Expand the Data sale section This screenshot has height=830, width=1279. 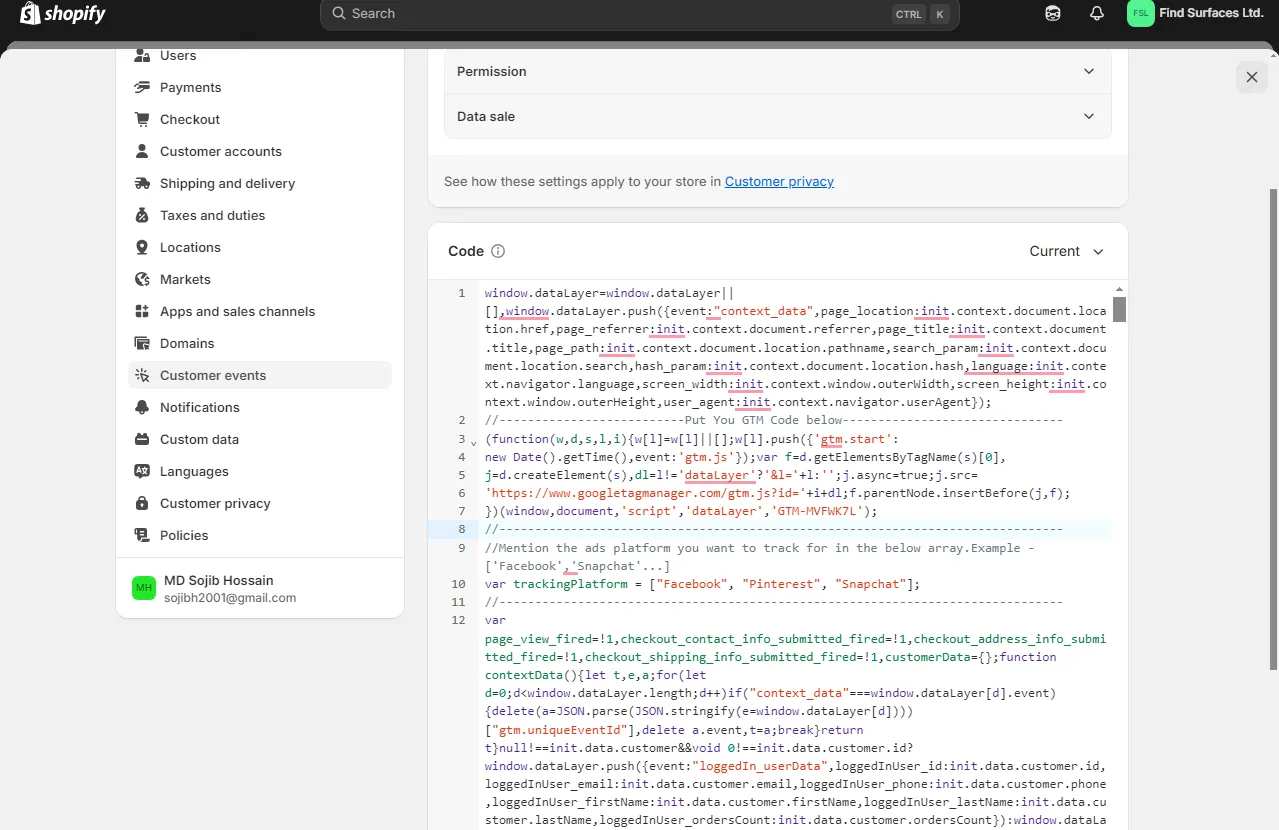778,116
